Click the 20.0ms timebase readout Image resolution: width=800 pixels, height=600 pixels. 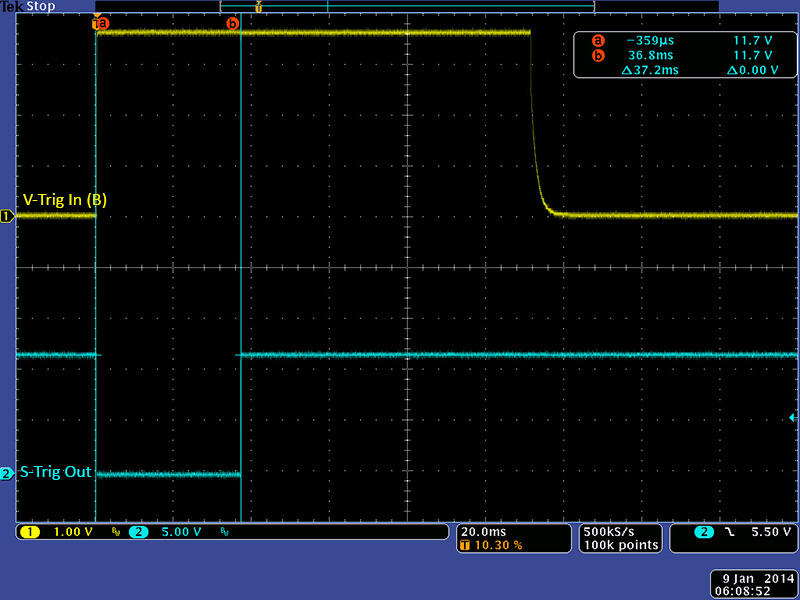coord(483,531)
